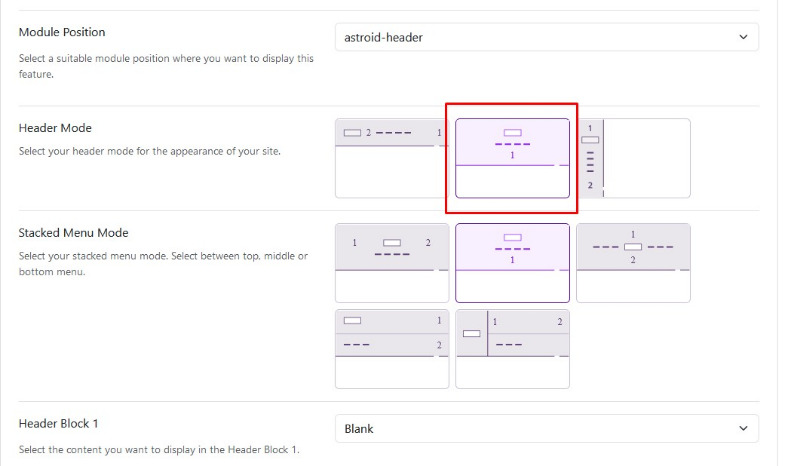Choose the sidebar header mode thumbnail
This screenshot has height=466, width=800.
pos(633,158)
